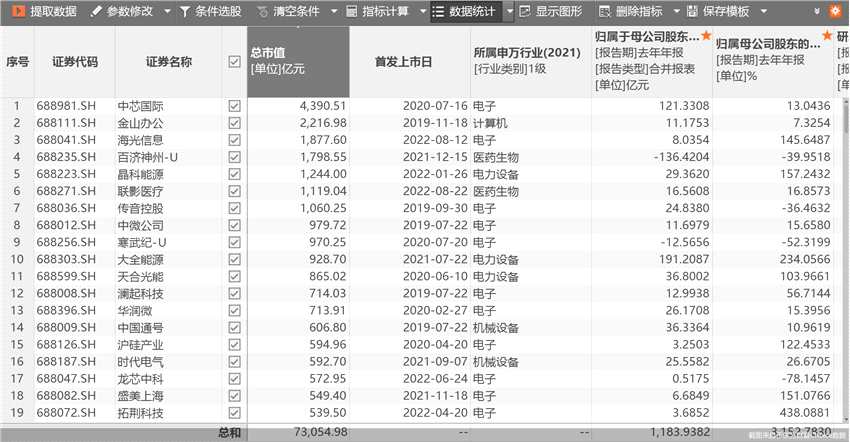Click the calculator icon for 指标计算
This screenshot has height=442, width=850.
(x=351, y=11)
